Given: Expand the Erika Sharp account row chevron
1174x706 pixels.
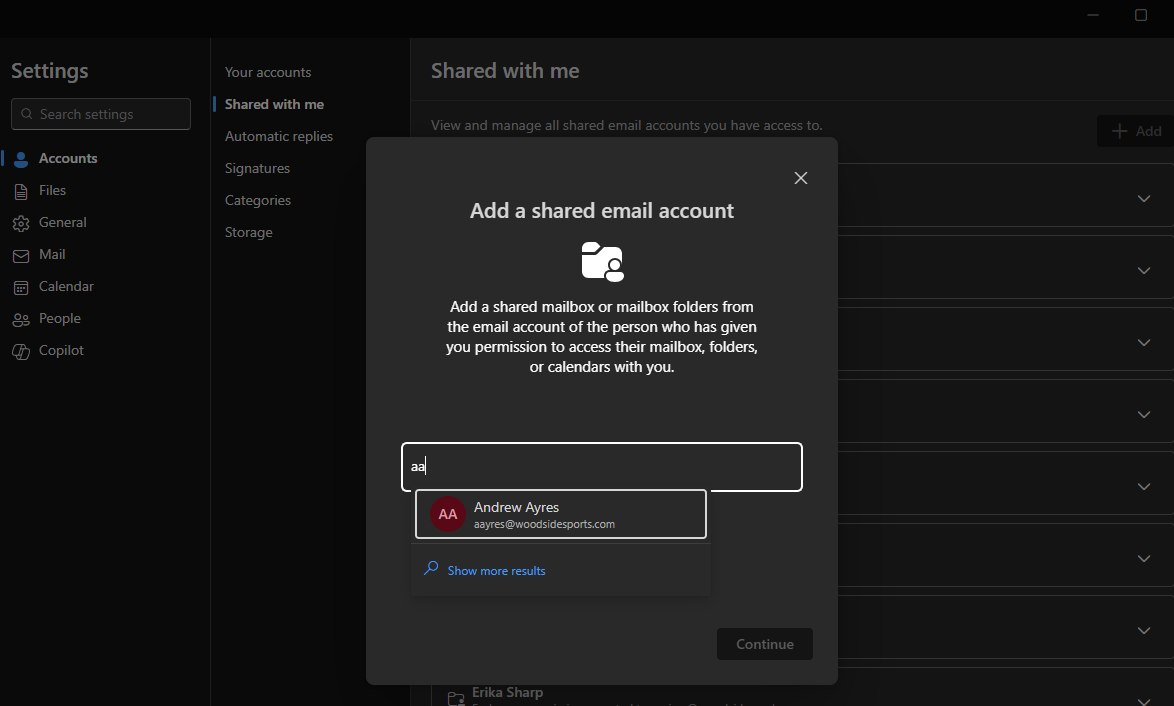Looking at the screenshot, I should tap(1144, 700).
